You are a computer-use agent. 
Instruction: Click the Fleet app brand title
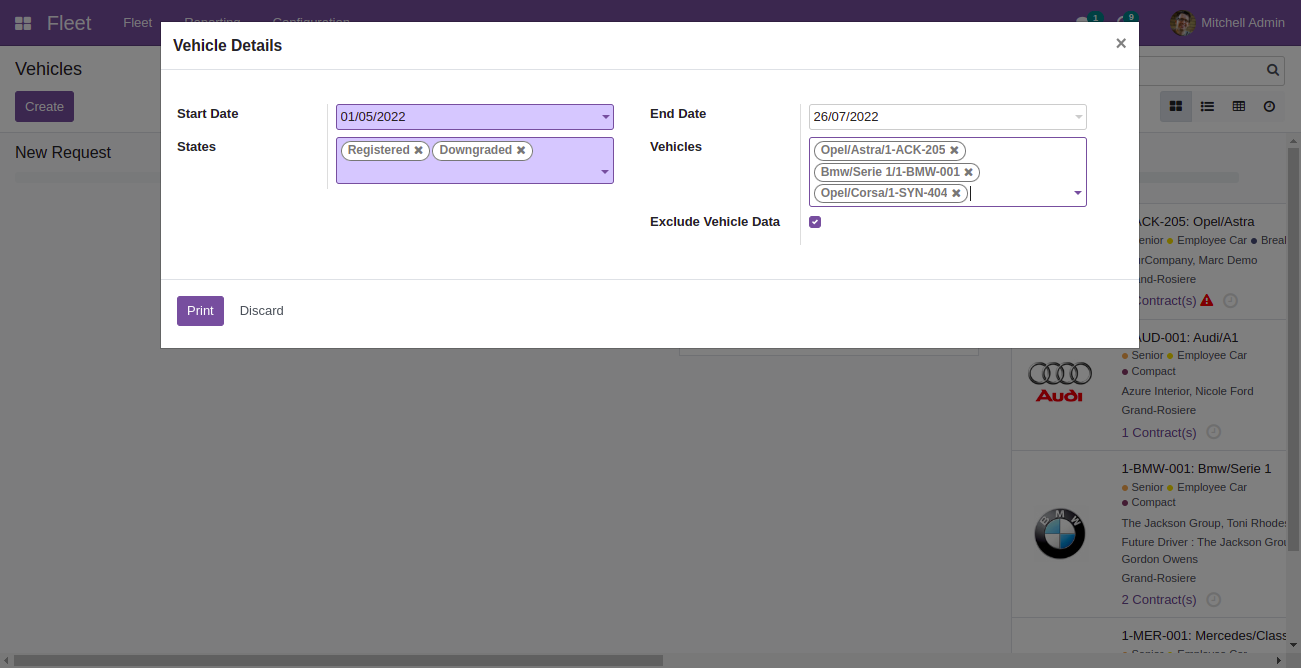point(69,23)
